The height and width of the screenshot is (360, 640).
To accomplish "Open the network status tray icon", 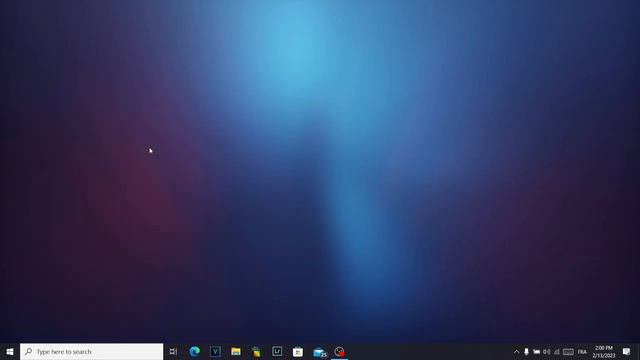I will click(557, 351).
